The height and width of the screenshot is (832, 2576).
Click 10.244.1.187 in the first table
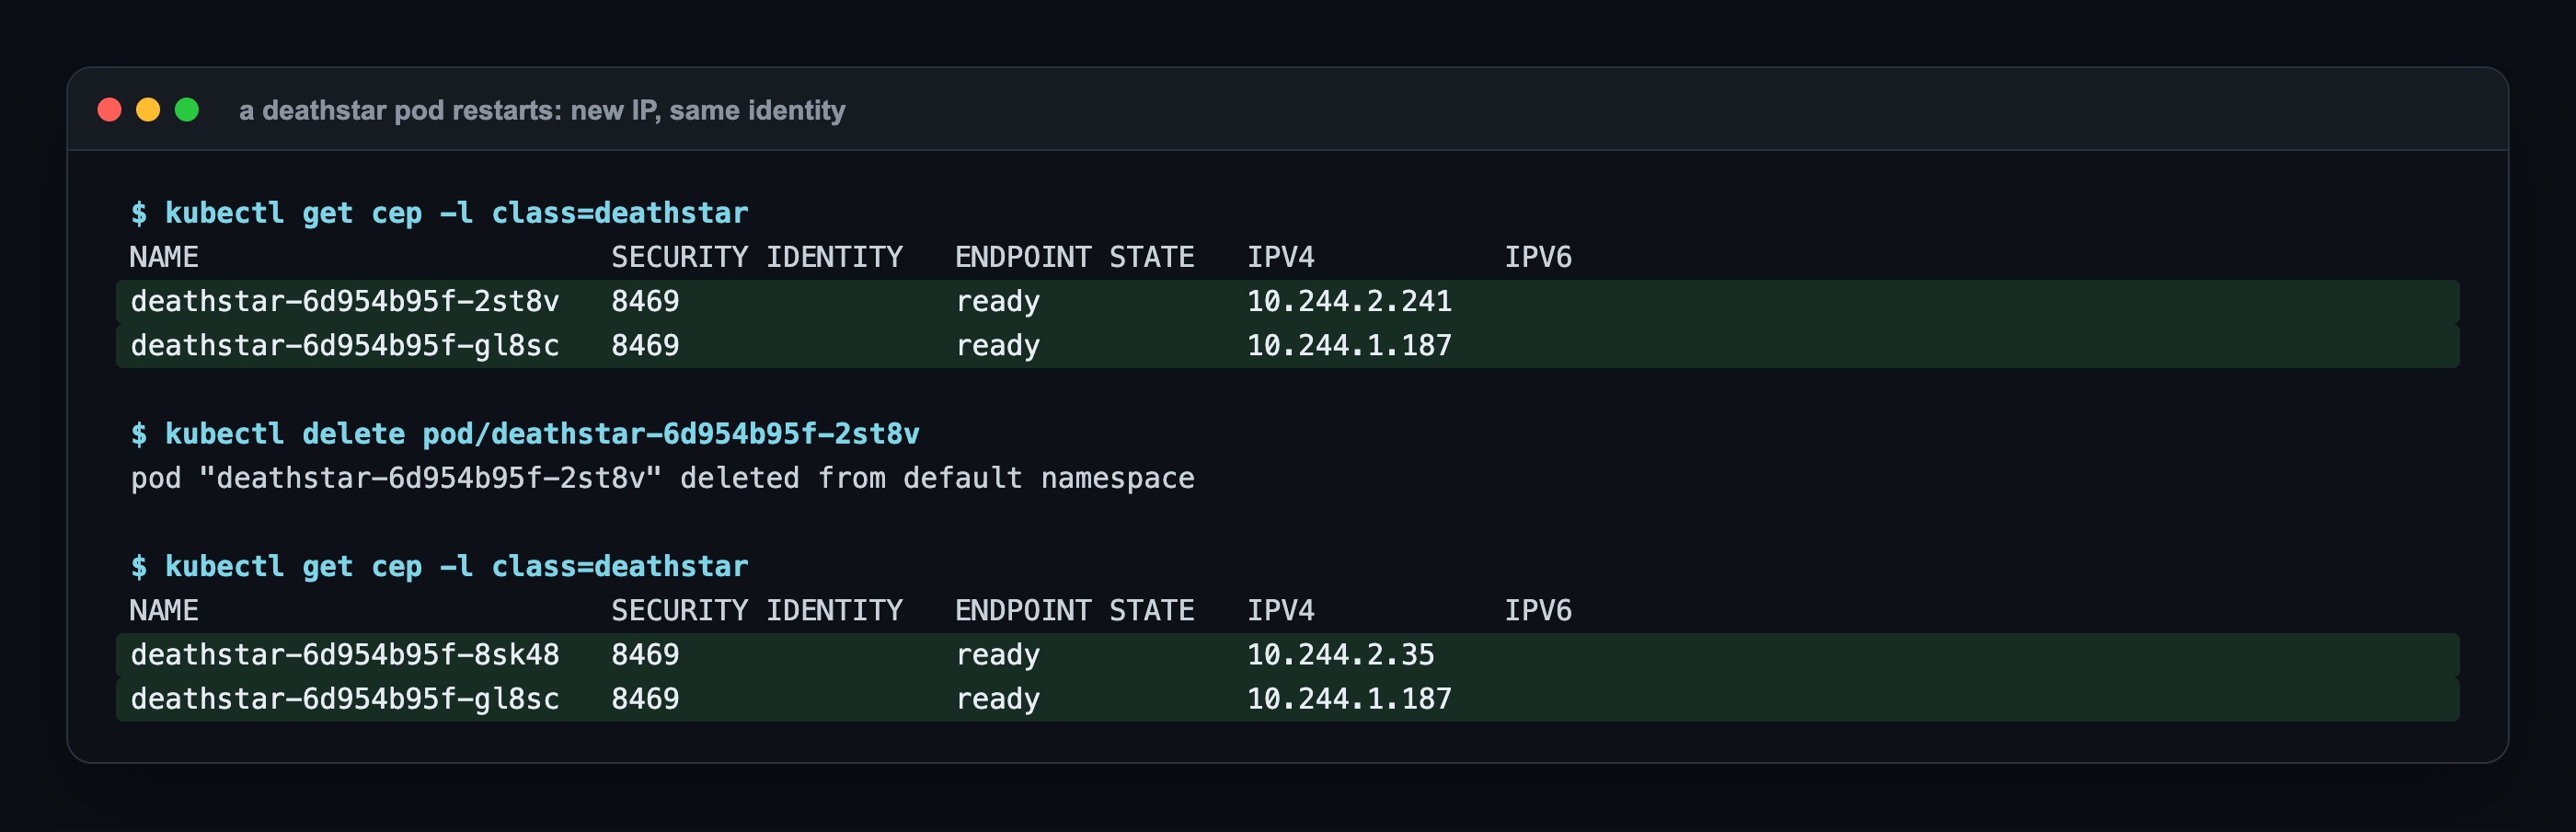tap(1349, 345)
